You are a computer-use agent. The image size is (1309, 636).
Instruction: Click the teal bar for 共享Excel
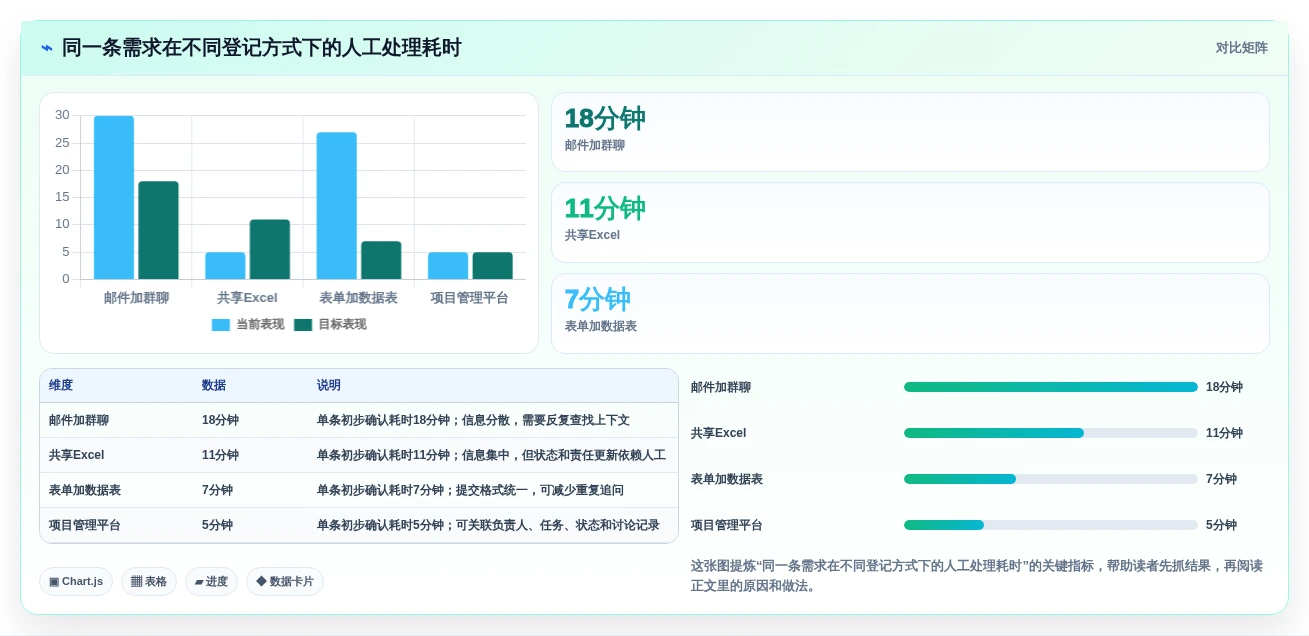[270, 249]
